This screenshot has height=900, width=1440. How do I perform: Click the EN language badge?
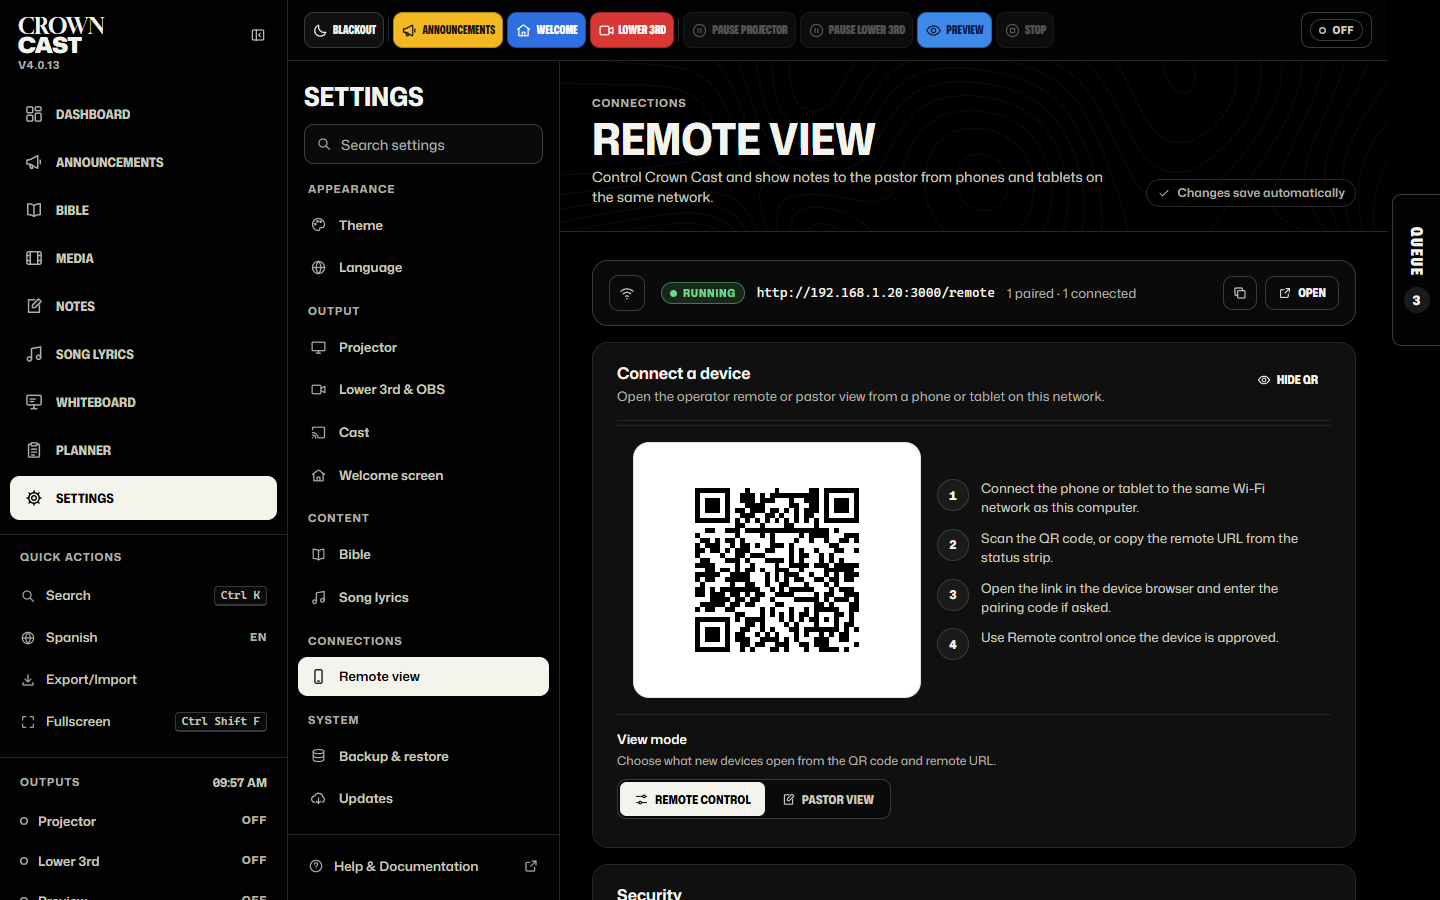click(258, 637)
